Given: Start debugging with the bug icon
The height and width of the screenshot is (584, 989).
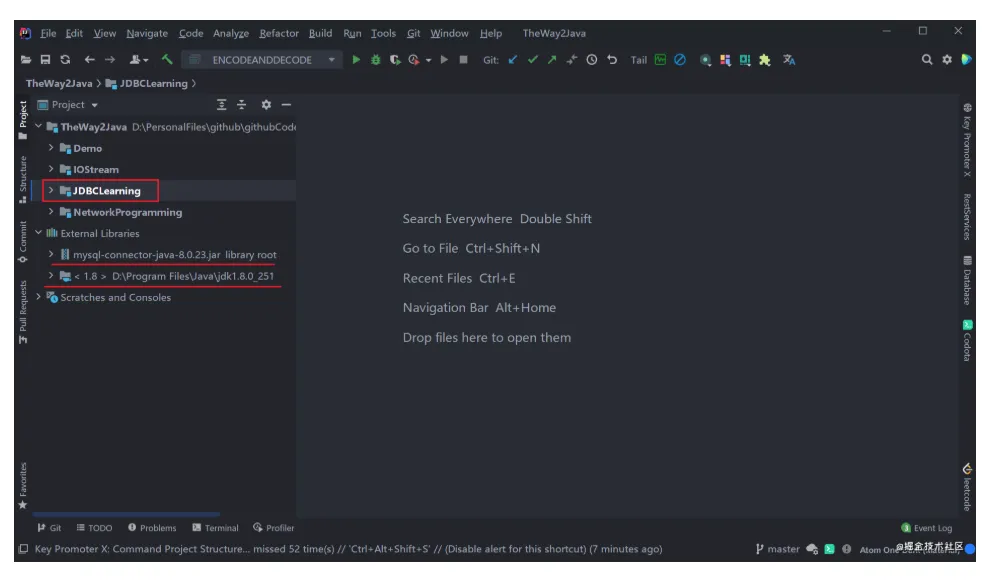Looking at the screenshot, I should coord(376,60).
